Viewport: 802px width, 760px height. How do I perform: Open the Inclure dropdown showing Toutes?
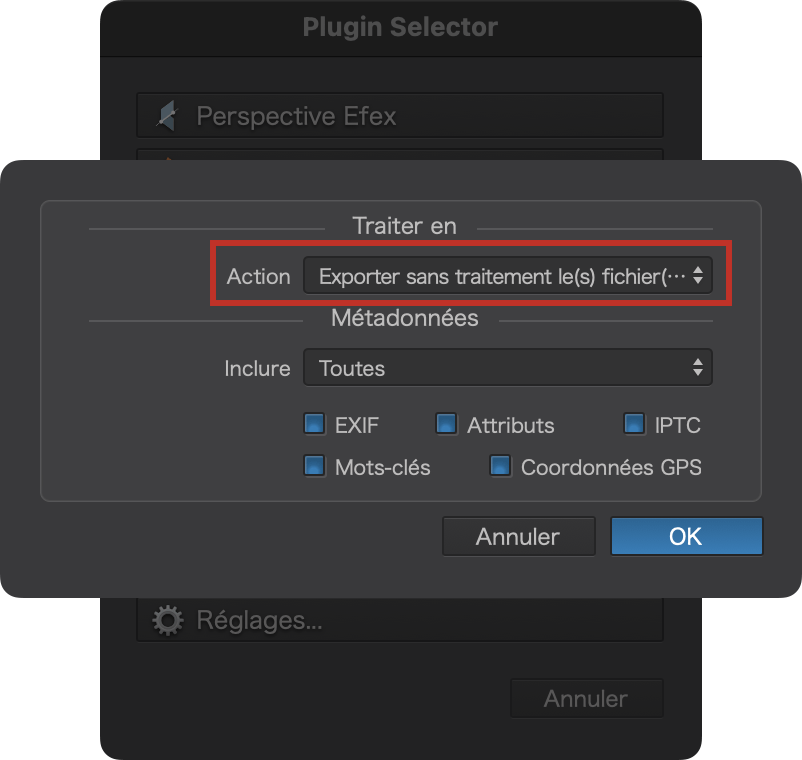click(x=507, y=368)
